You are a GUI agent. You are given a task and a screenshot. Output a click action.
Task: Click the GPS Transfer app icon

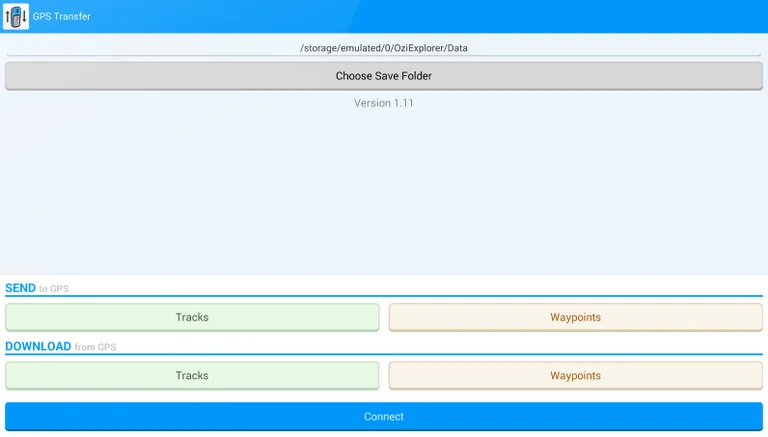(16, 16)
